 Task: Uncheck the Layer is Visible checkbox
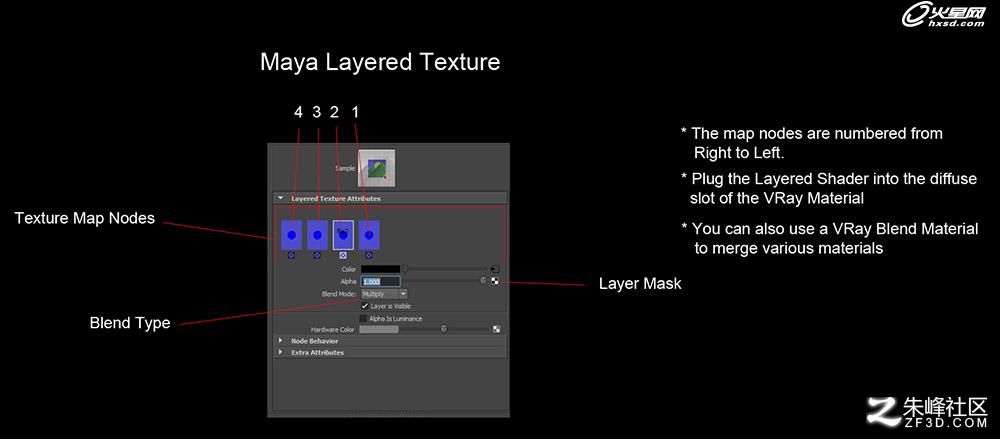coord(365,306)
